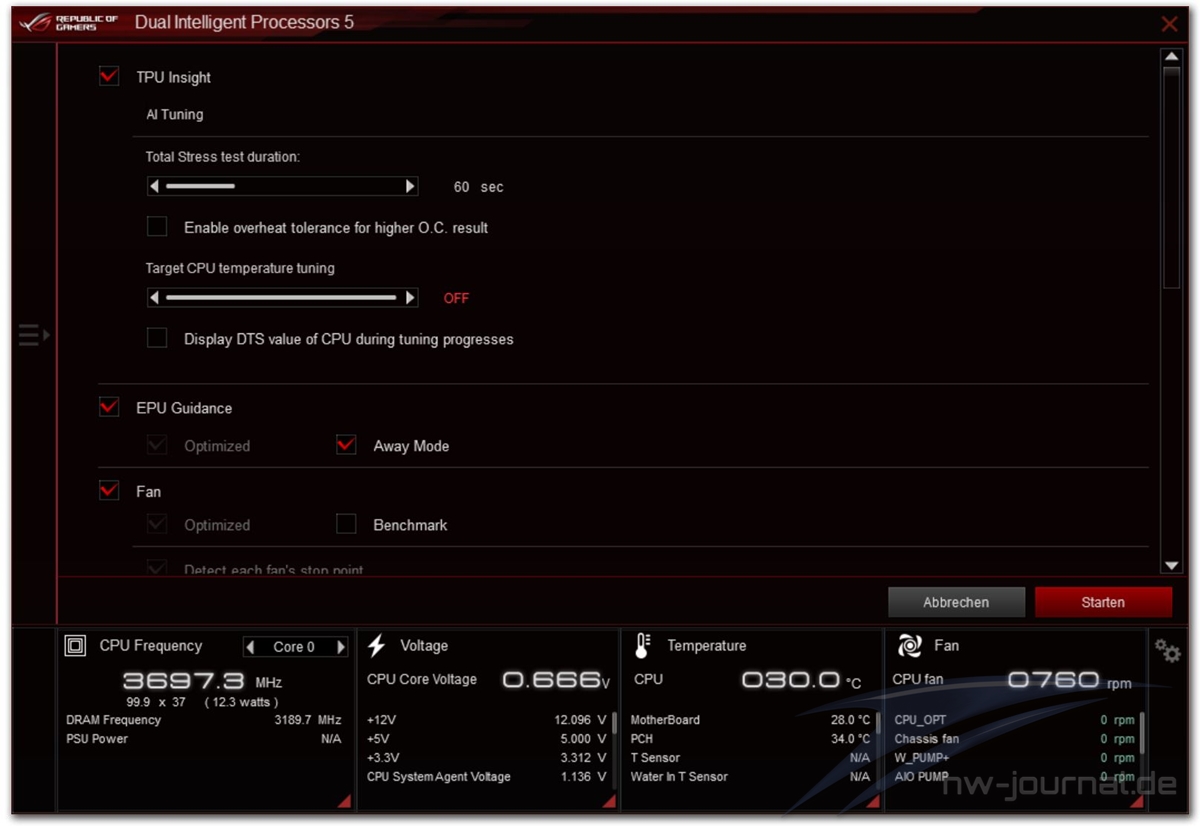This screenshot has height=826, width=1200.
Task: Click the Abbrechen button
Action: point(956,602)
